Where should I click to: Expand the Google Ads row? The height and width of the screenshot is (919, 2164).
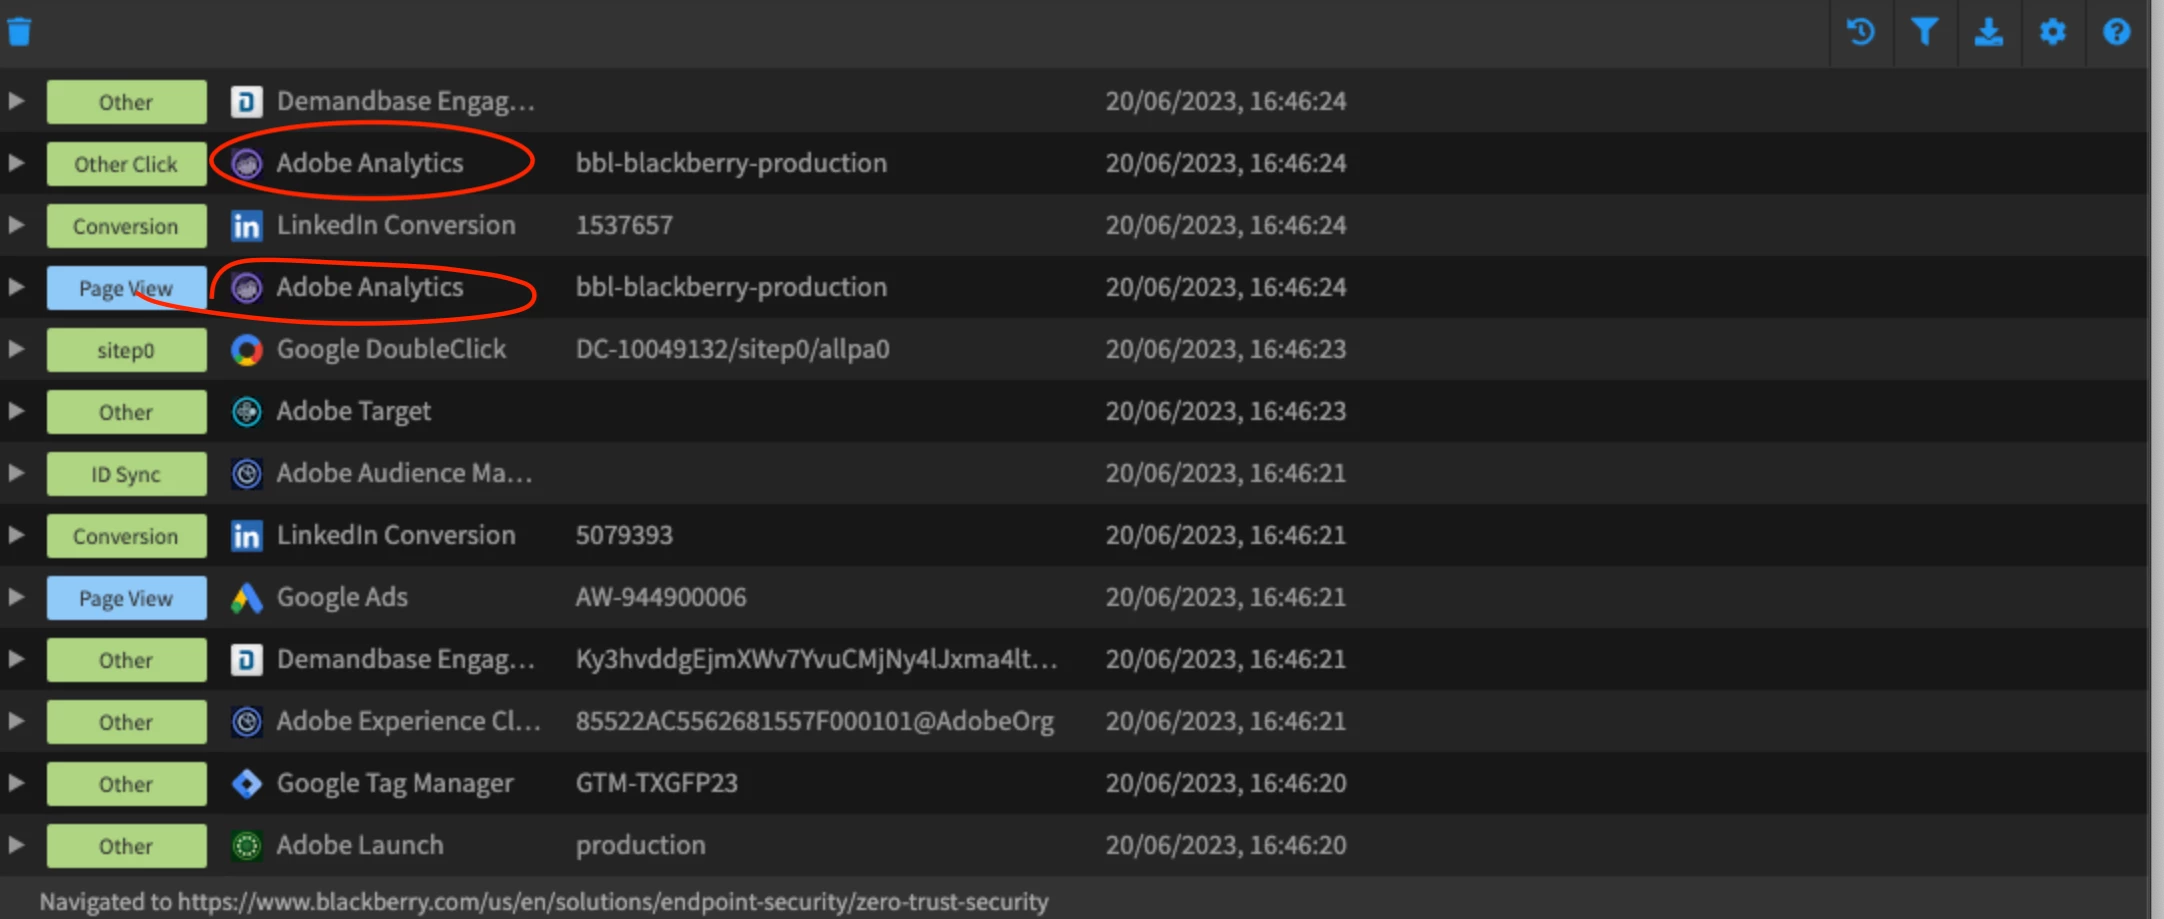click(16, 597)
